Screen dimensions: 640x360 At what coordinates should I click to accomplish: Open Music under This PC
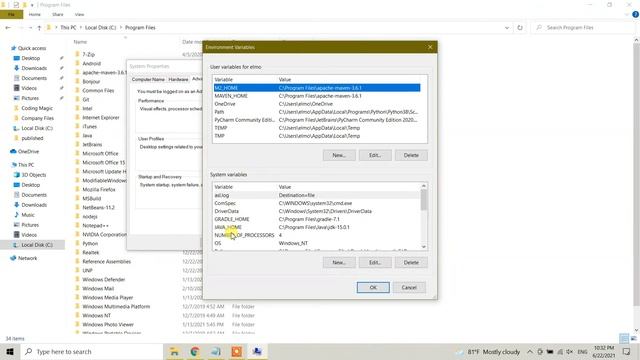[28, 215]
